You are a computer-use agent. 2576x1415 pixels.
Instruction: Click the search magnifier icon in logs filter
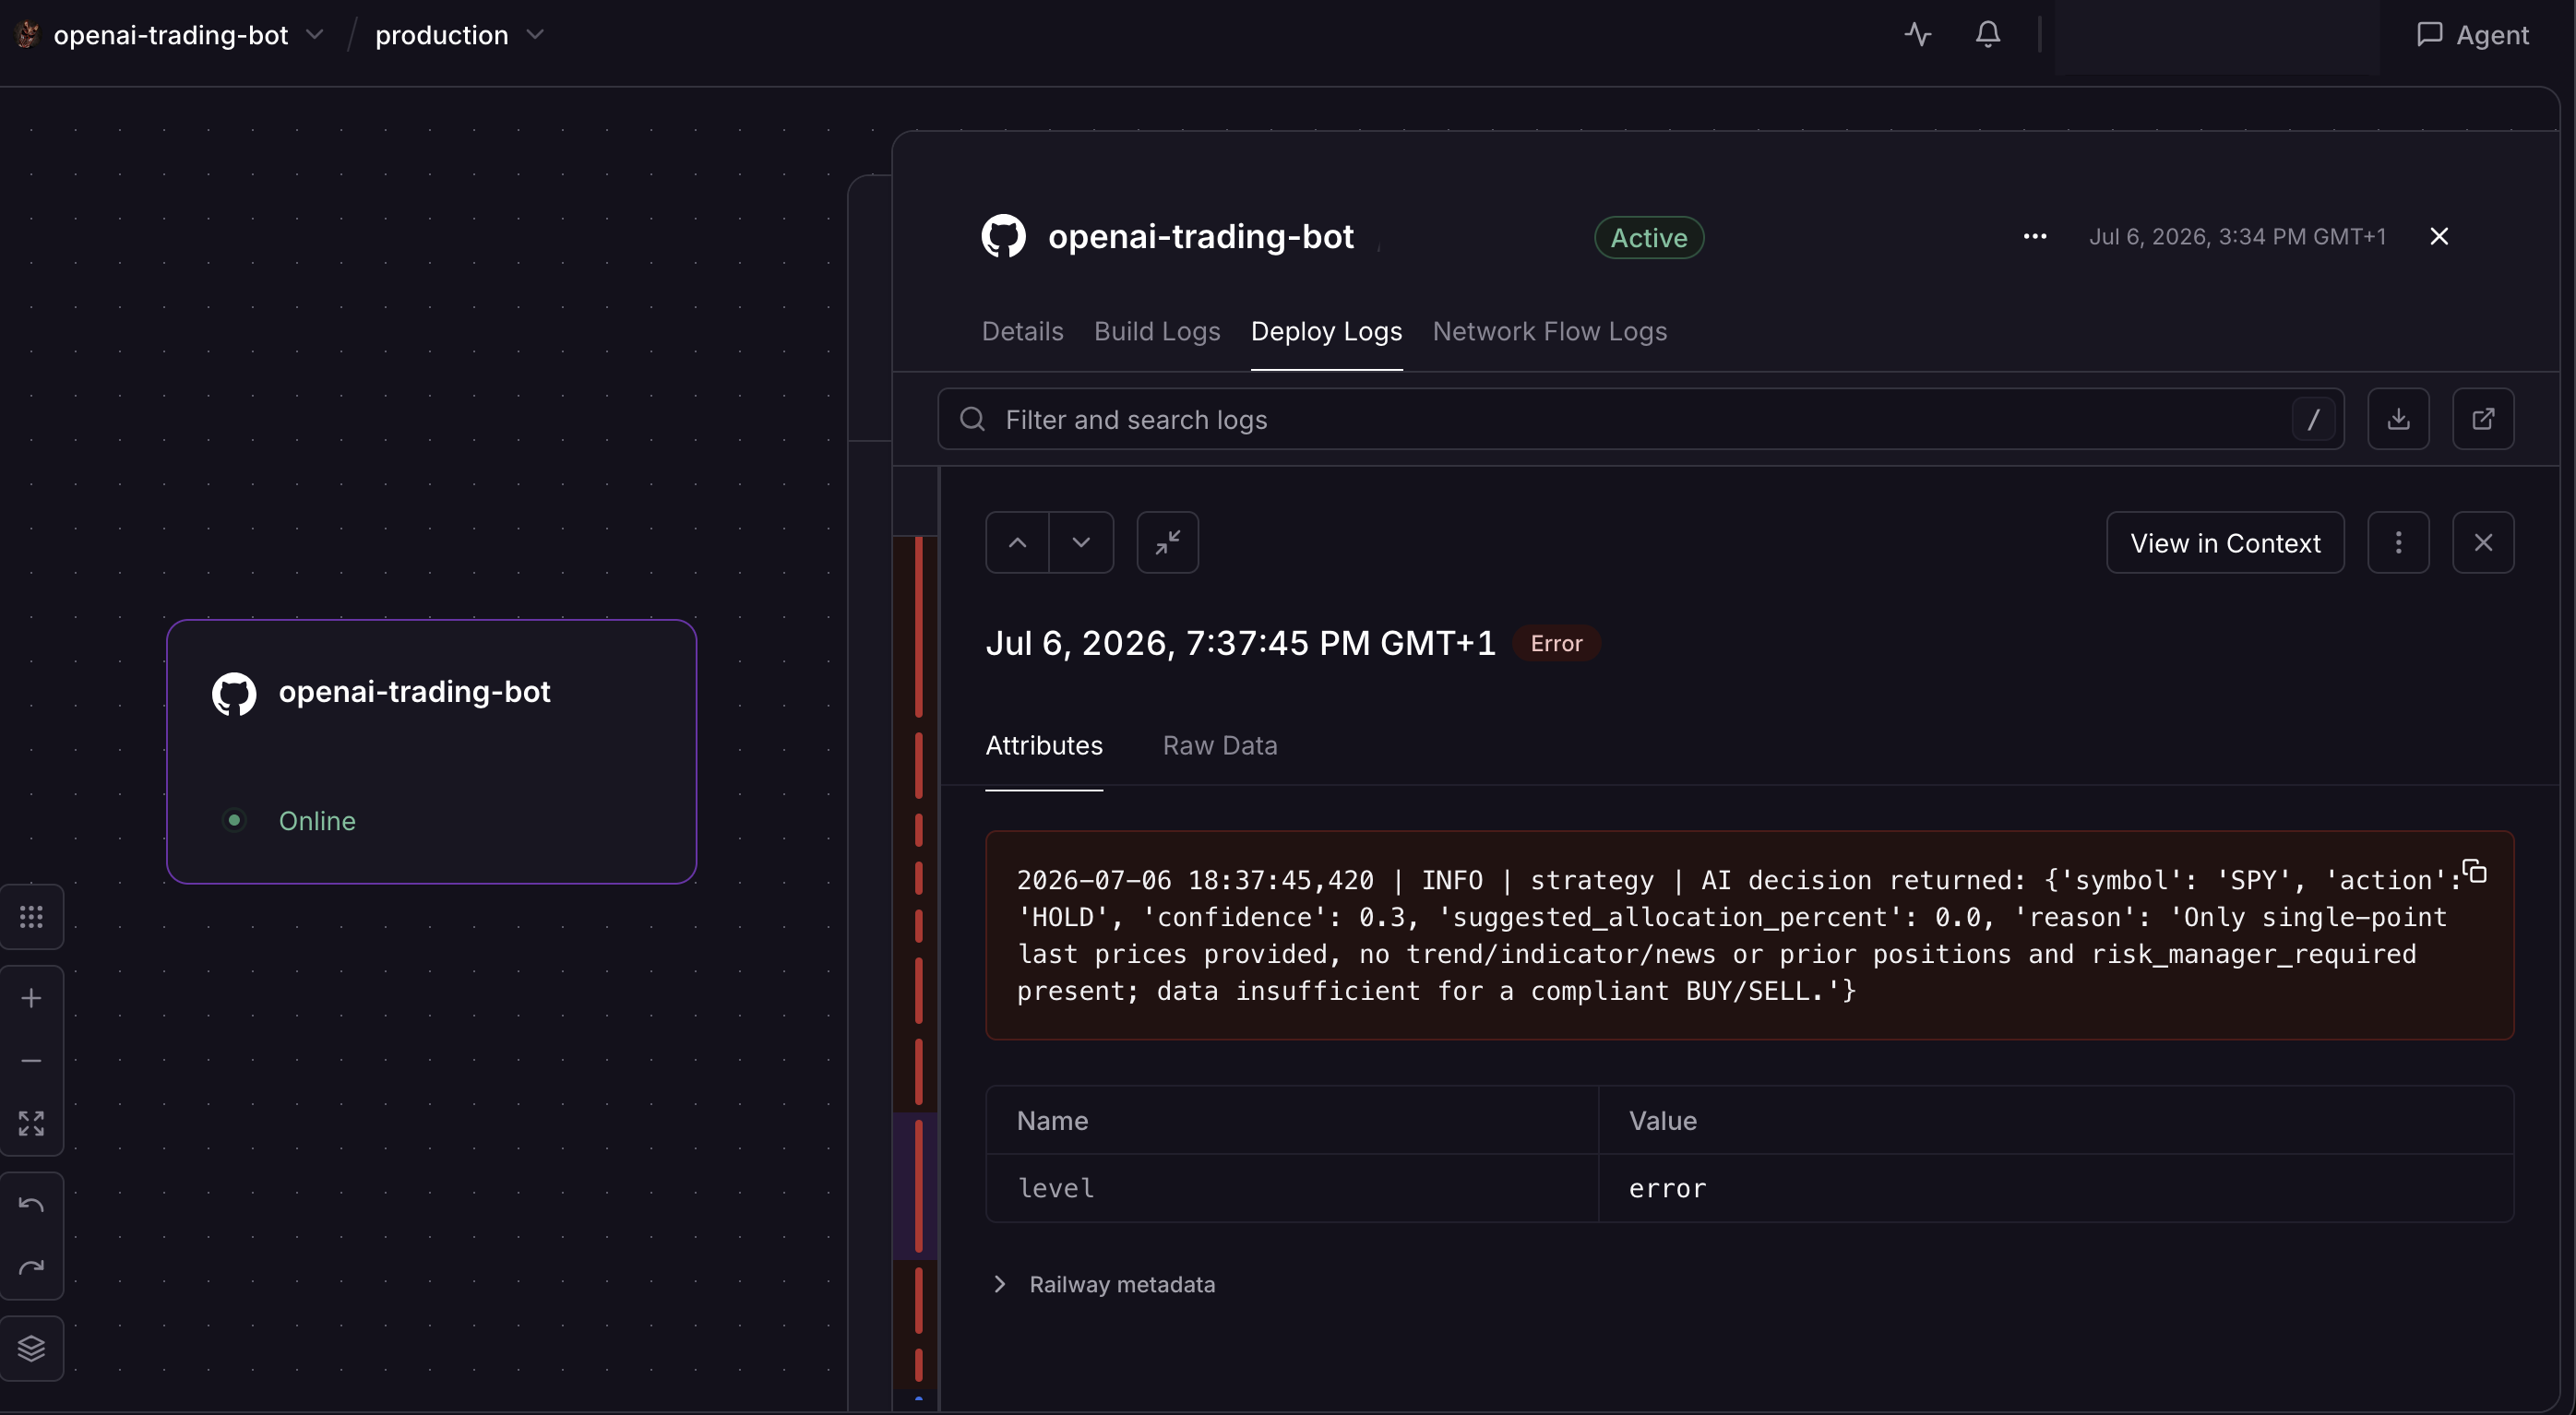(x=972, y=419)
